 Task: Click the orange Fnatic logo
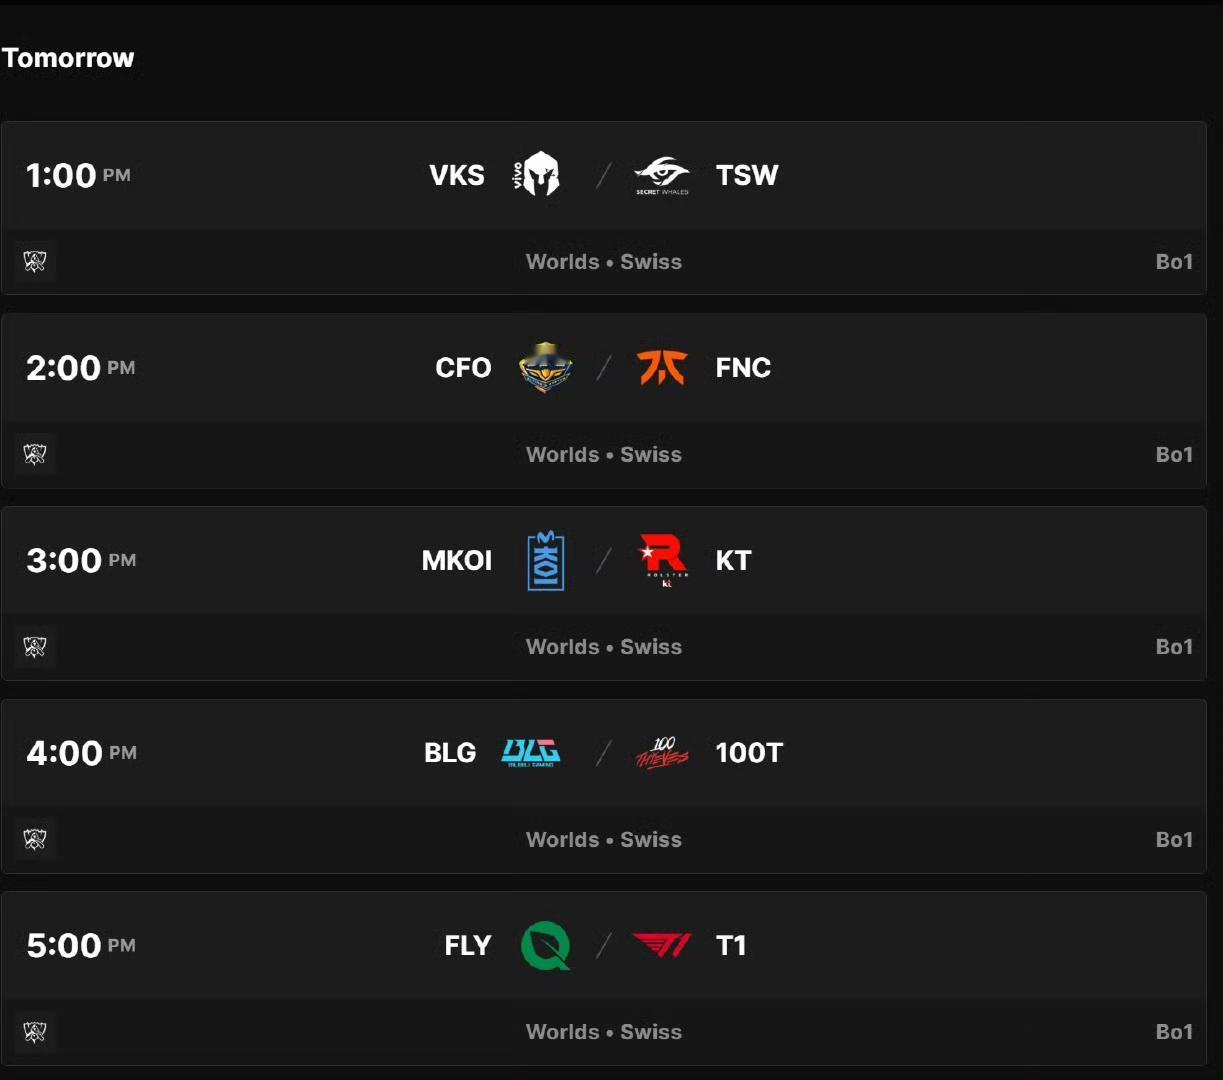(x=662, y=368)
